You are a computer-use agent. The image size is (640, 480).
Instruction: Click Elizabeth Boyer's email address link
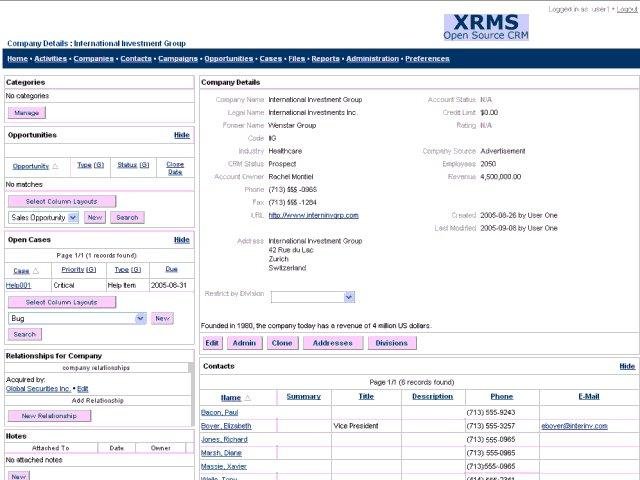point(574,426)
